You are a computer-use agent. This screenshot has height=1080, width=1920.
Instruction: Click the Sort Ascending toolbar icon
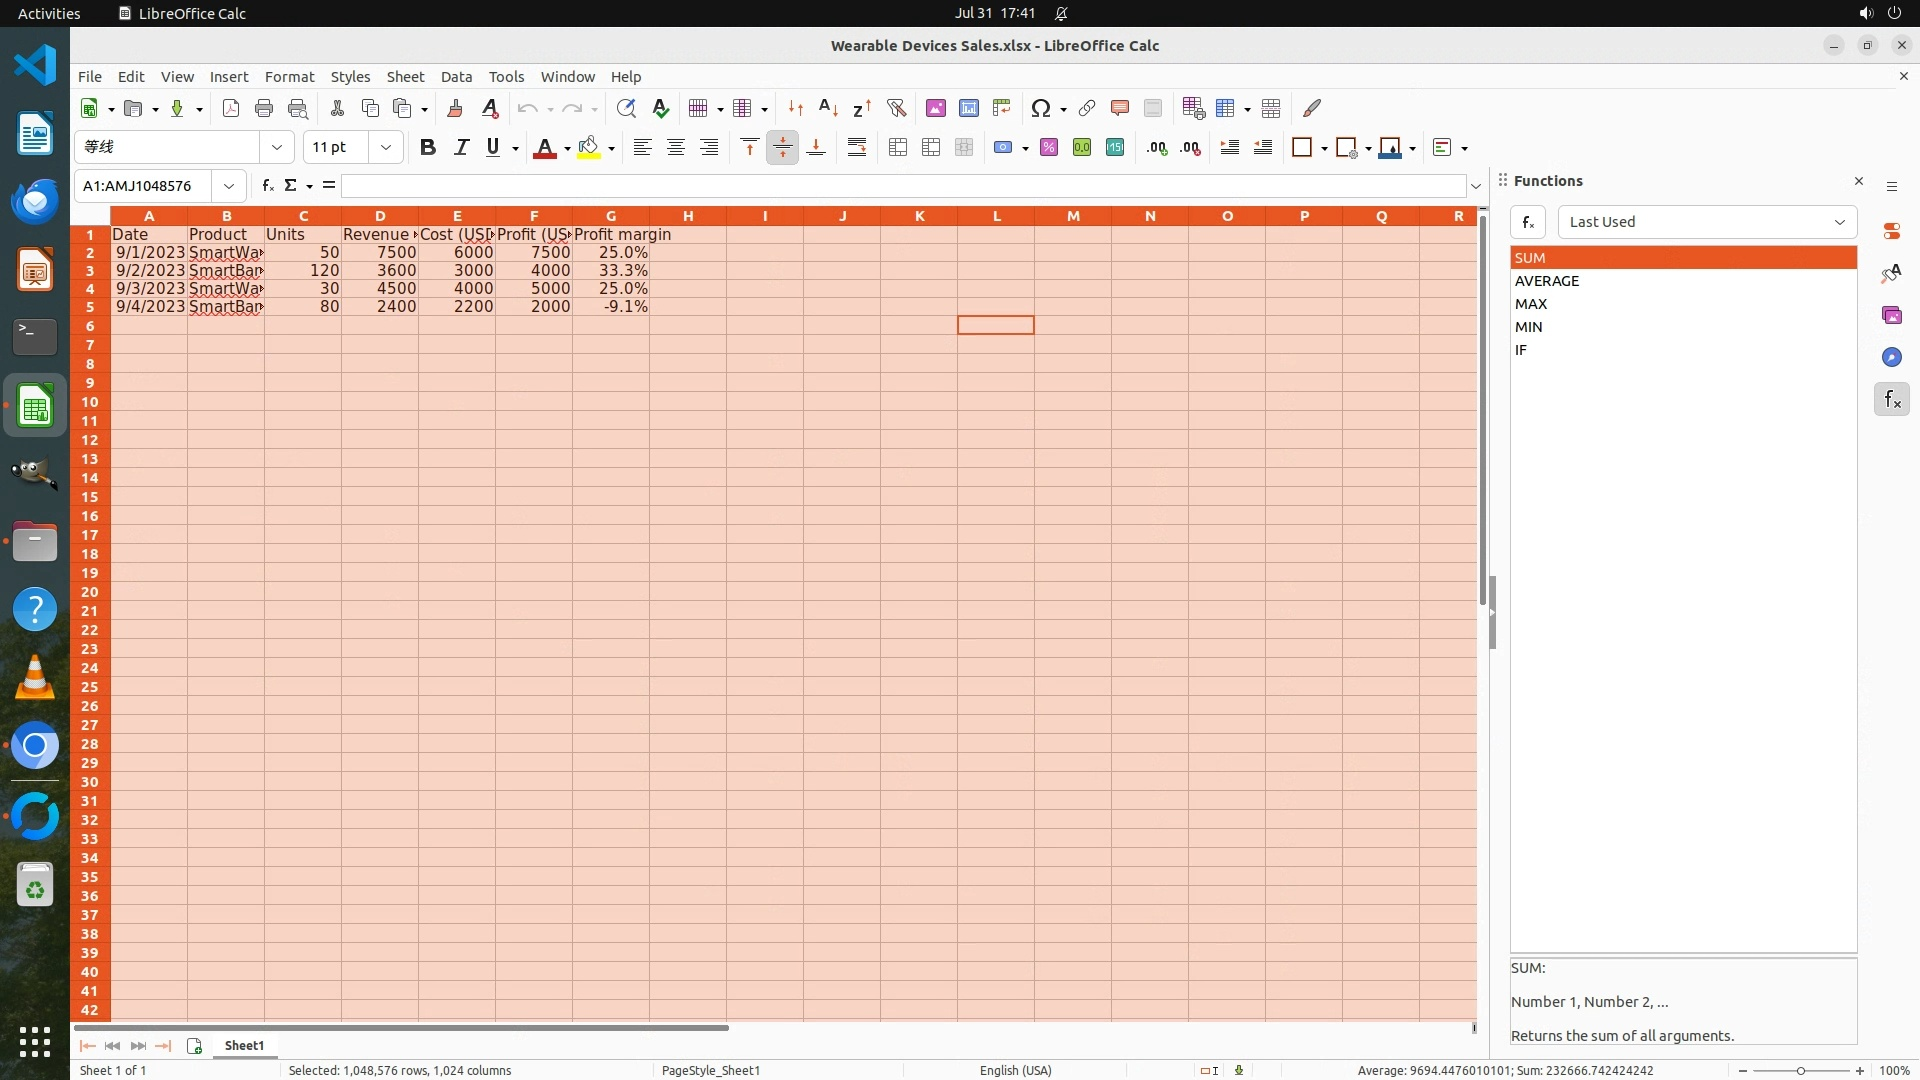(x=828, y=108)
